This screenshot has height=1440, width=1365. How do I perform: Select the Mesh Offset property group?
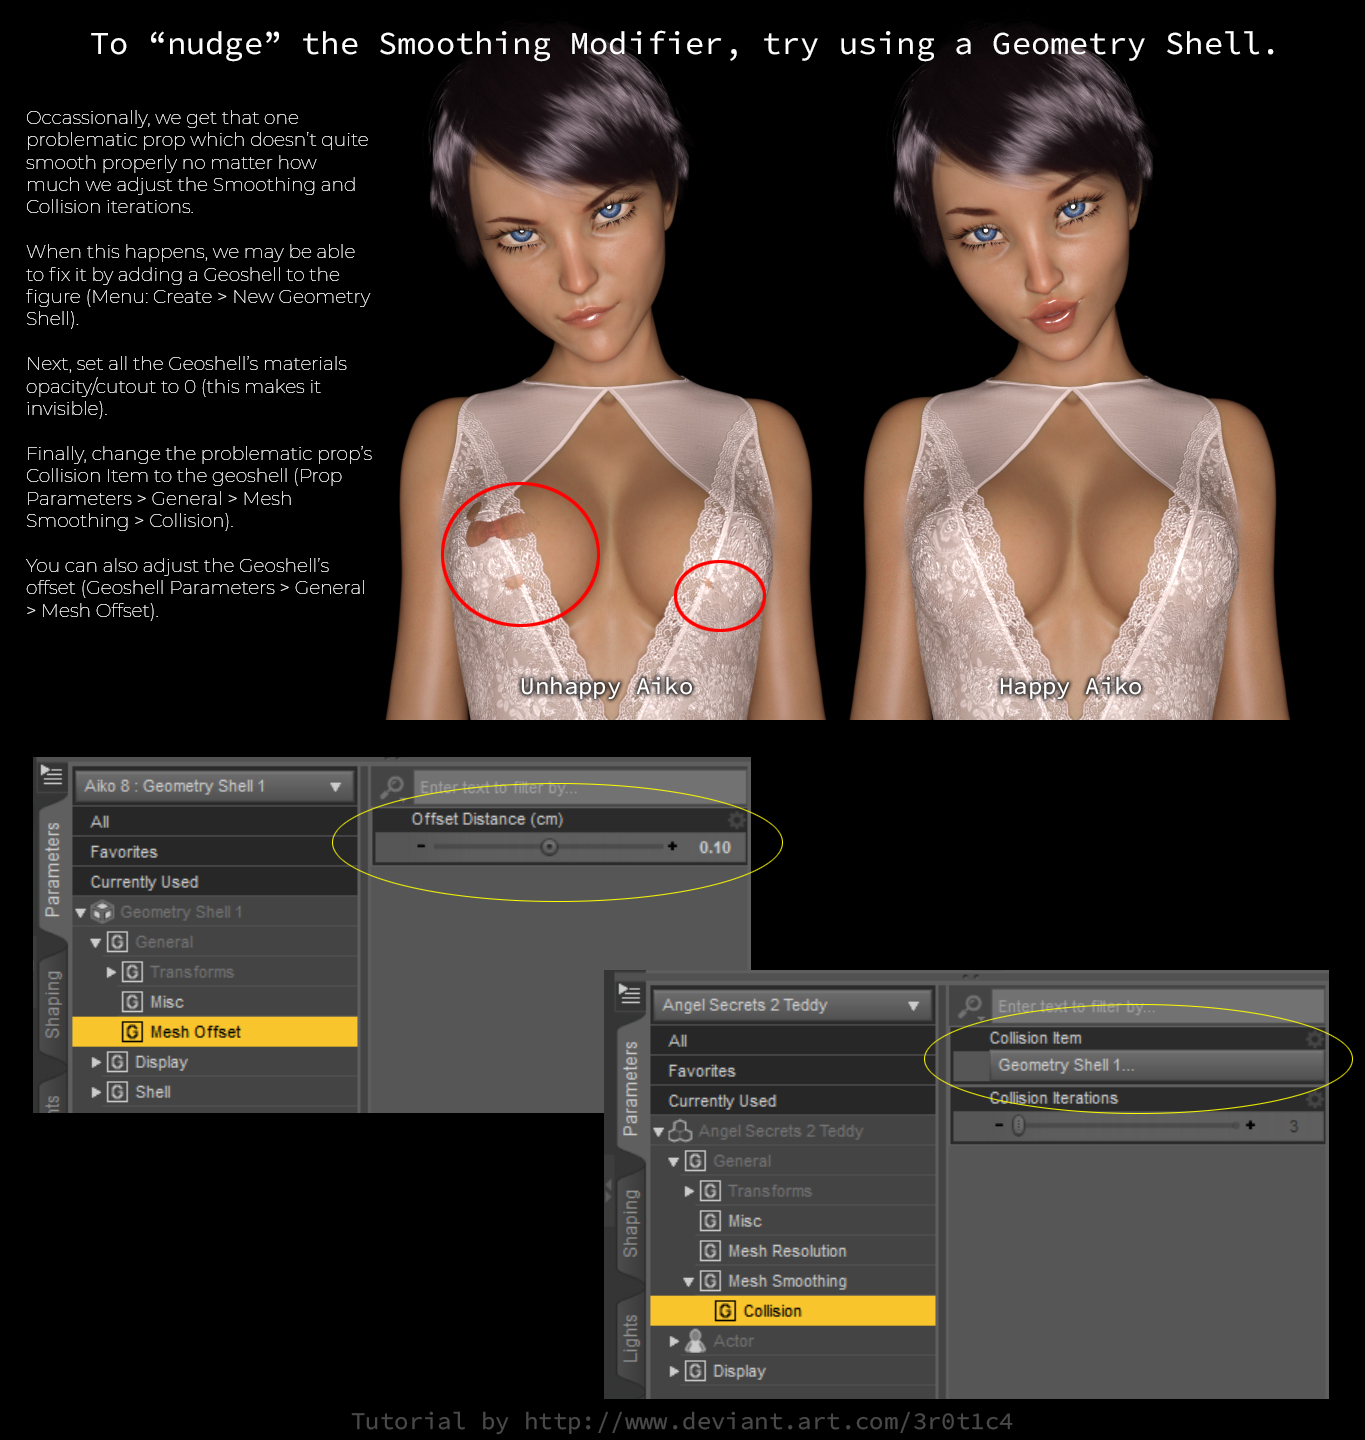pyautogui.click(x=196, y=1032)
